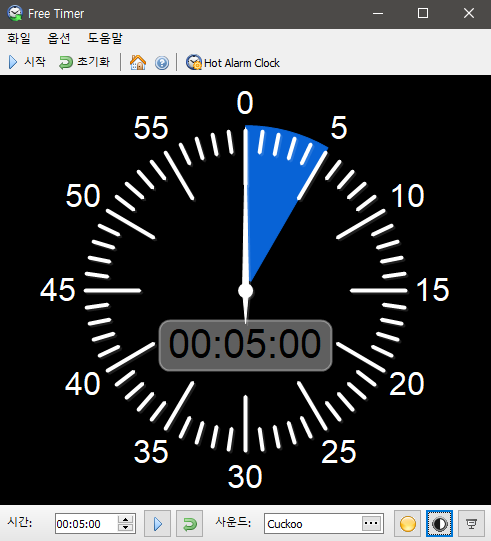Open the 옵션 menu
Screen dimensions: 491x541
pos(59,38)
